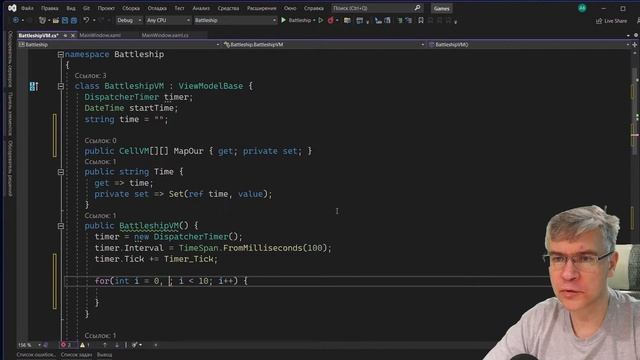The height and width of the screenshot is (360, 640).
Task: Switch to the MainWindow.xaml tab
Action: pos(100,36)
